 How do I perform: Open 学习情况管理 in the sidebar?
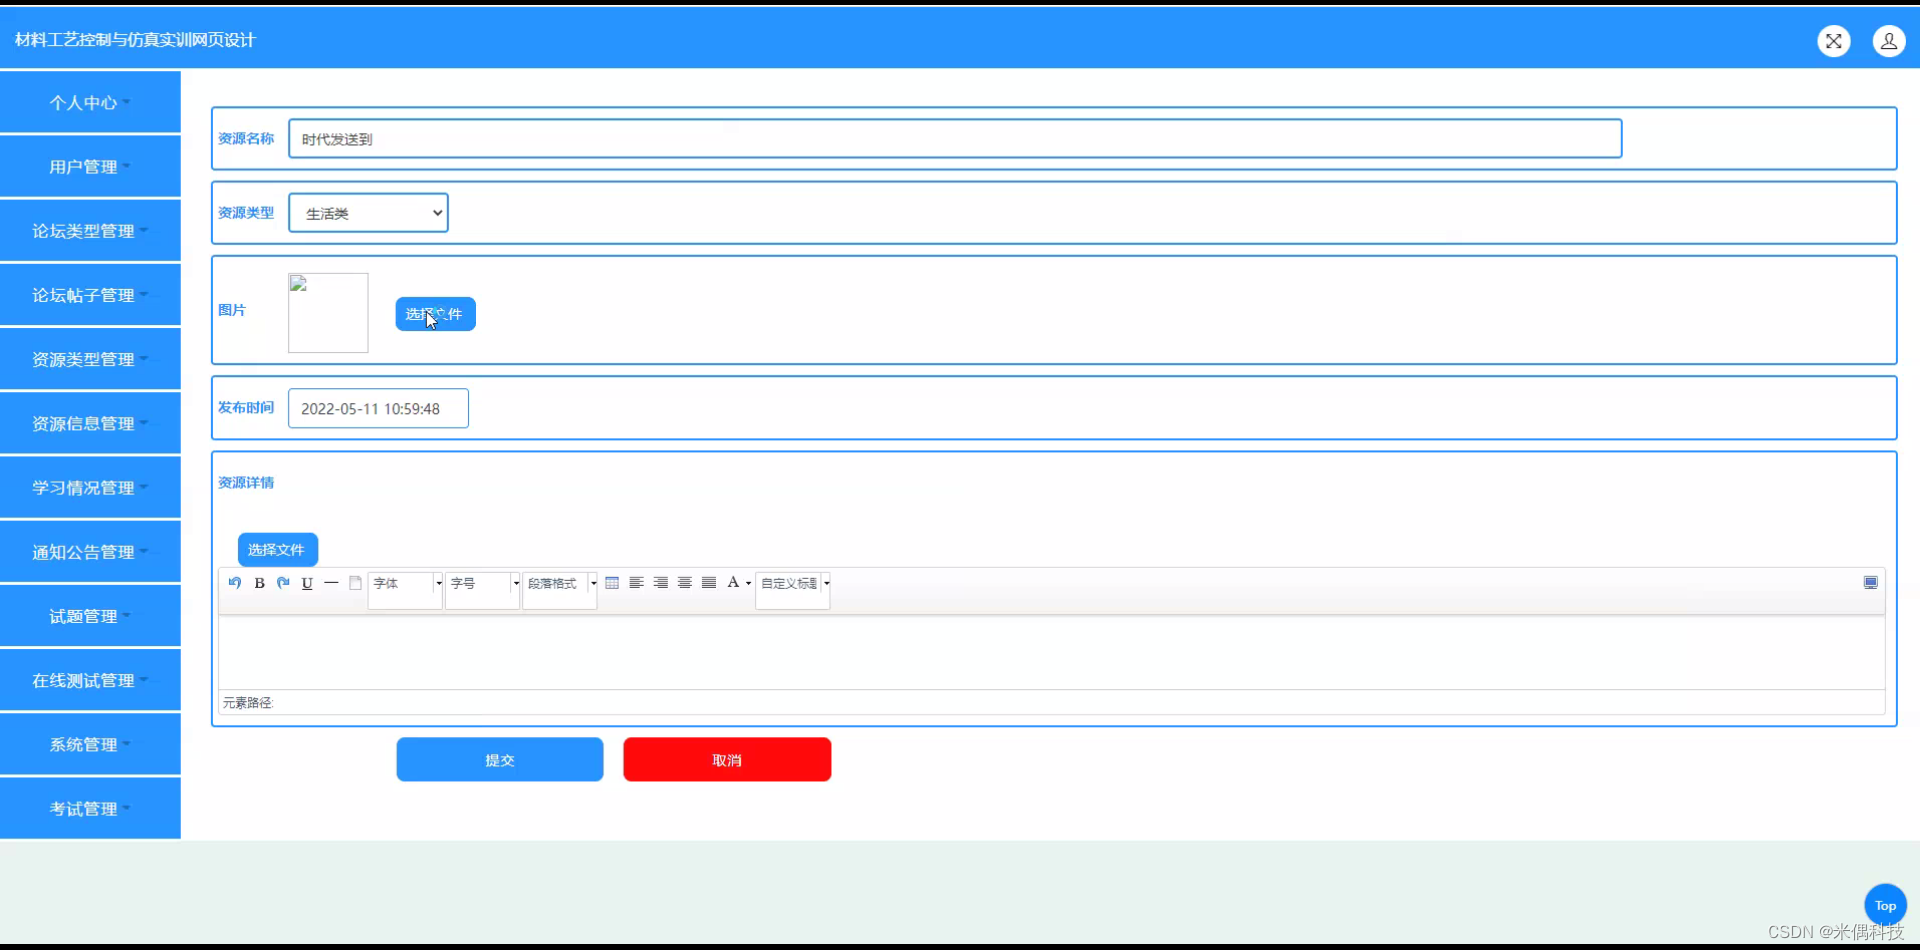click(90, 487)
